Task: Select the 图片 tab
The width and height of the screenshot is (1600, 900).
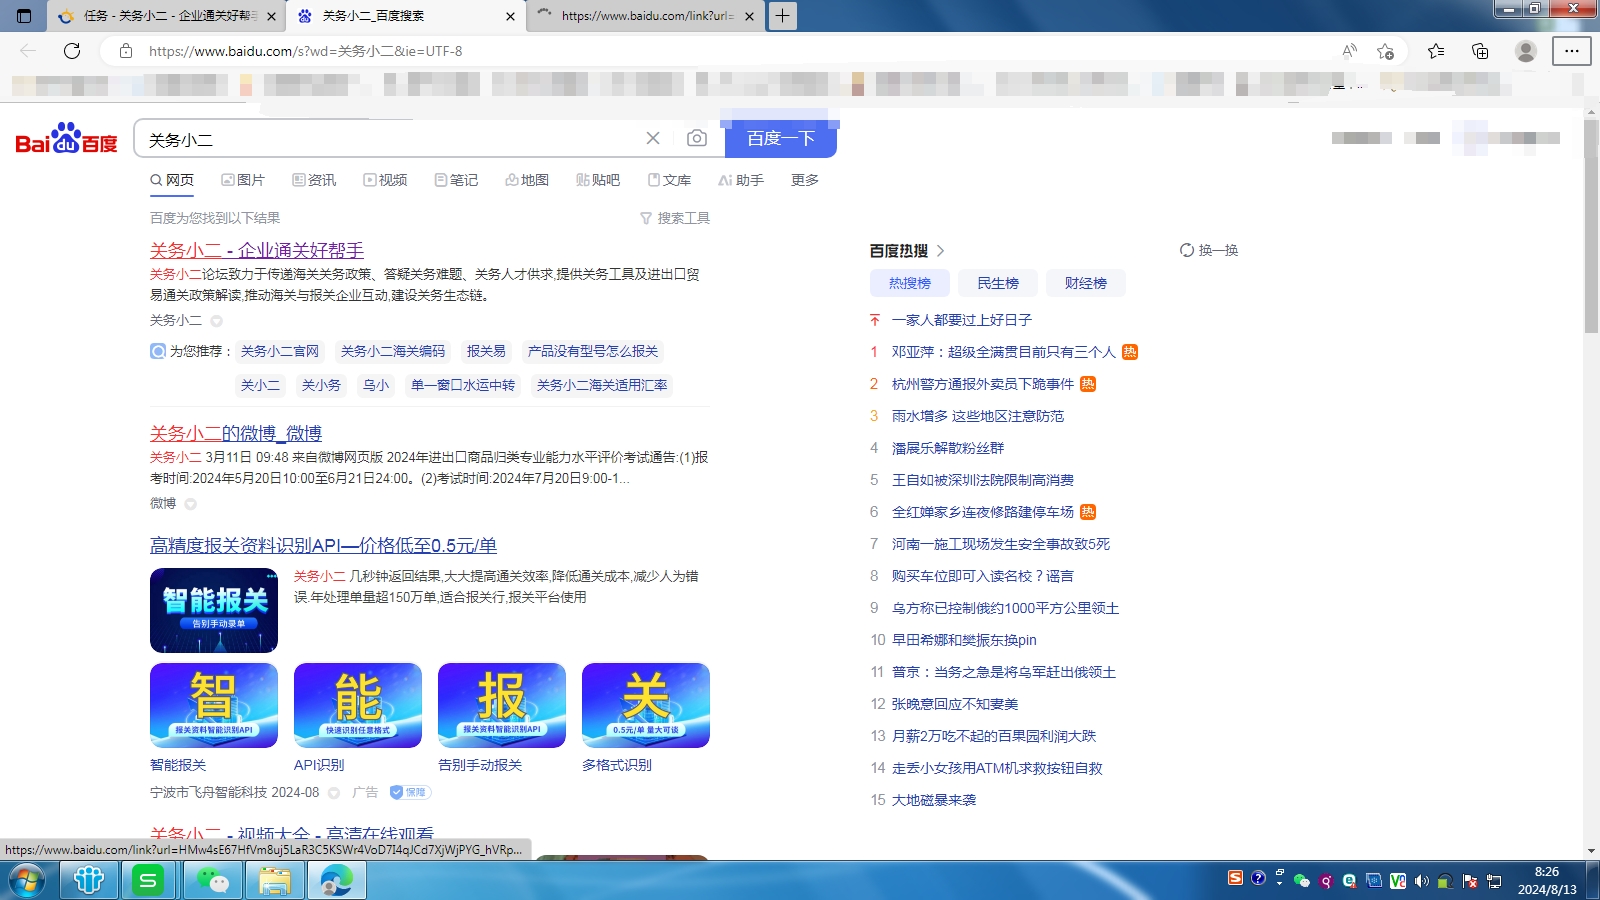Action: pos(243,180)
